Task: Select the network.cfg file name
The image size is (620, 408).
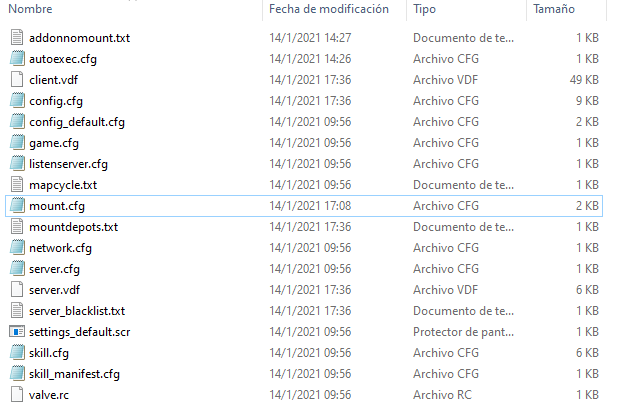Action: (60, 248)
